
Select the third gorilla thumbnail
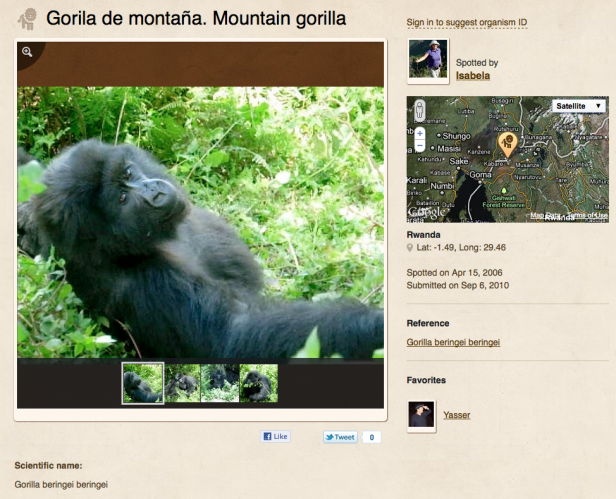click(x=220, y=383)
